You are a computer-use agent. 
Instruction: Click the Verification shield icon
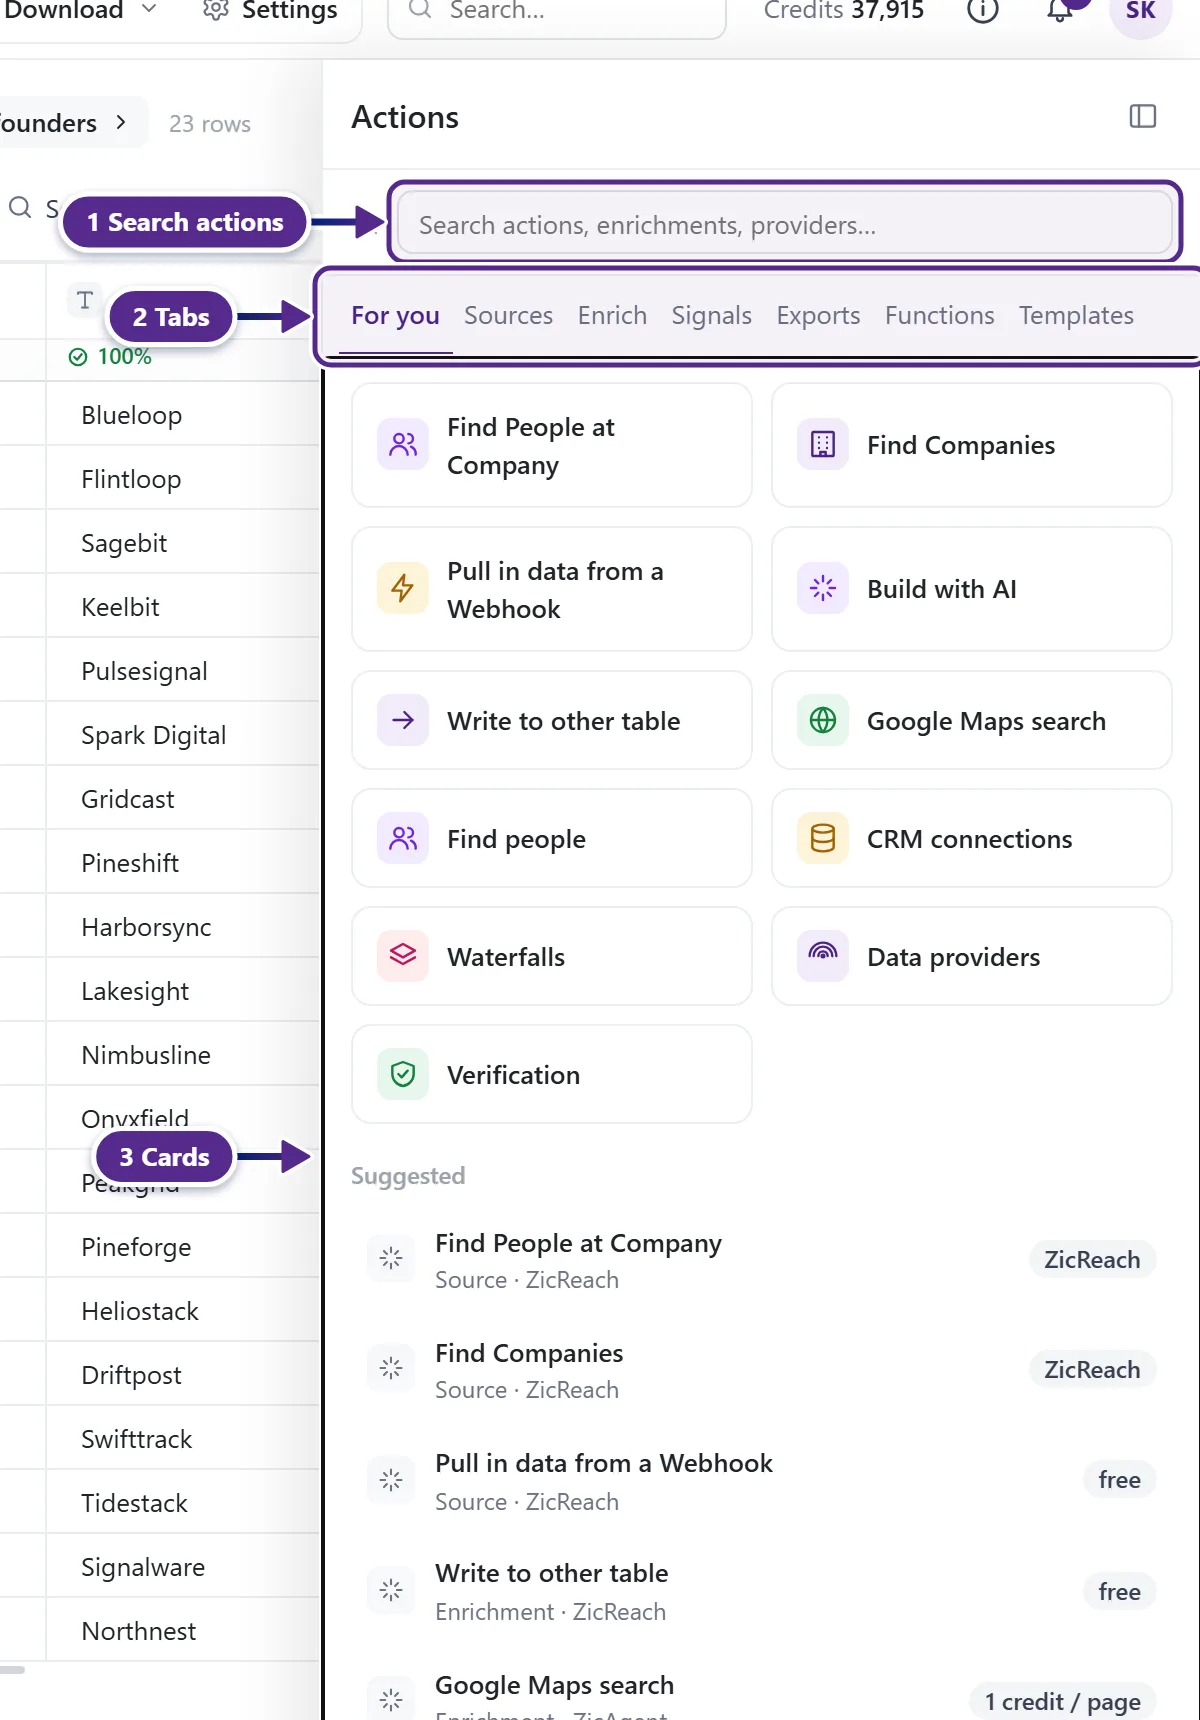point(403,1074)
